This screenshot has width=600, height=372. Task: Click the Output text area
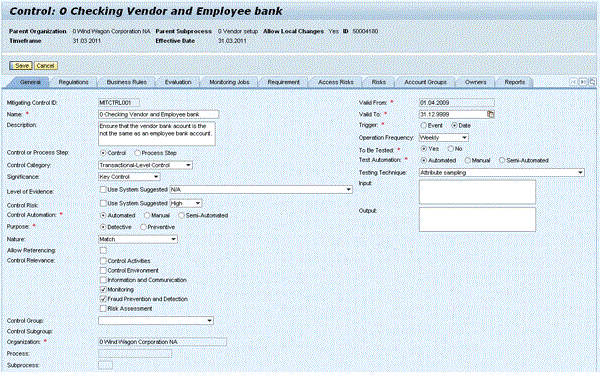pos(477,220)
